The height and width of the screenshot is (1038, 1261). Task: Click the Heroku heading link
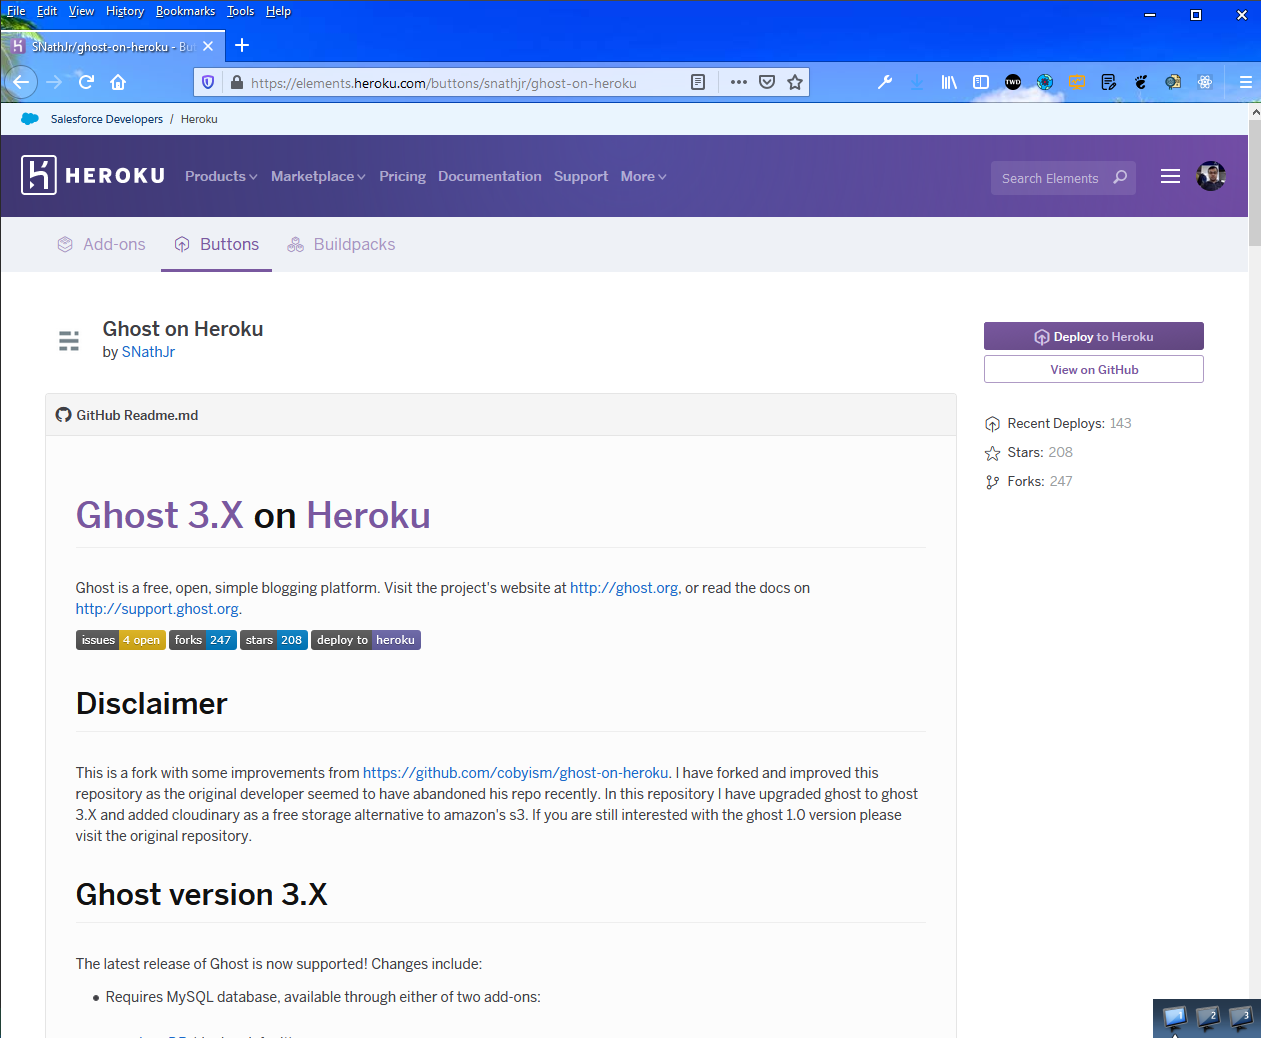(368, 515)
